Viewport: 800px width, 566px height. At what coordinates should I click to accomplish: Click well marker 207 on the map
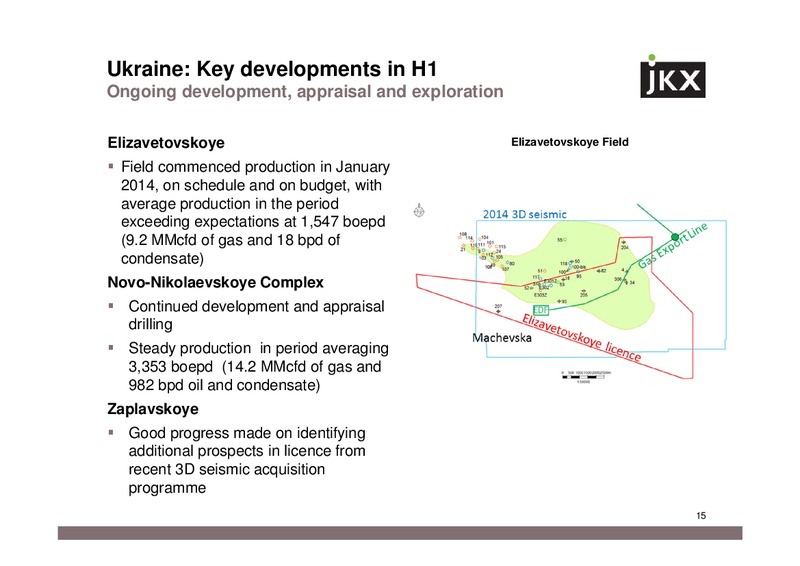point(498,309)
